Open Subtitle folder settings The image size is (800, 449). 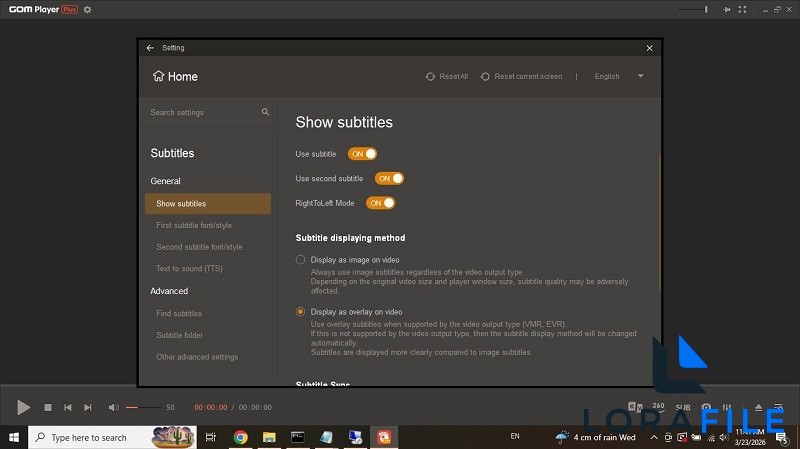coord(180,335)
